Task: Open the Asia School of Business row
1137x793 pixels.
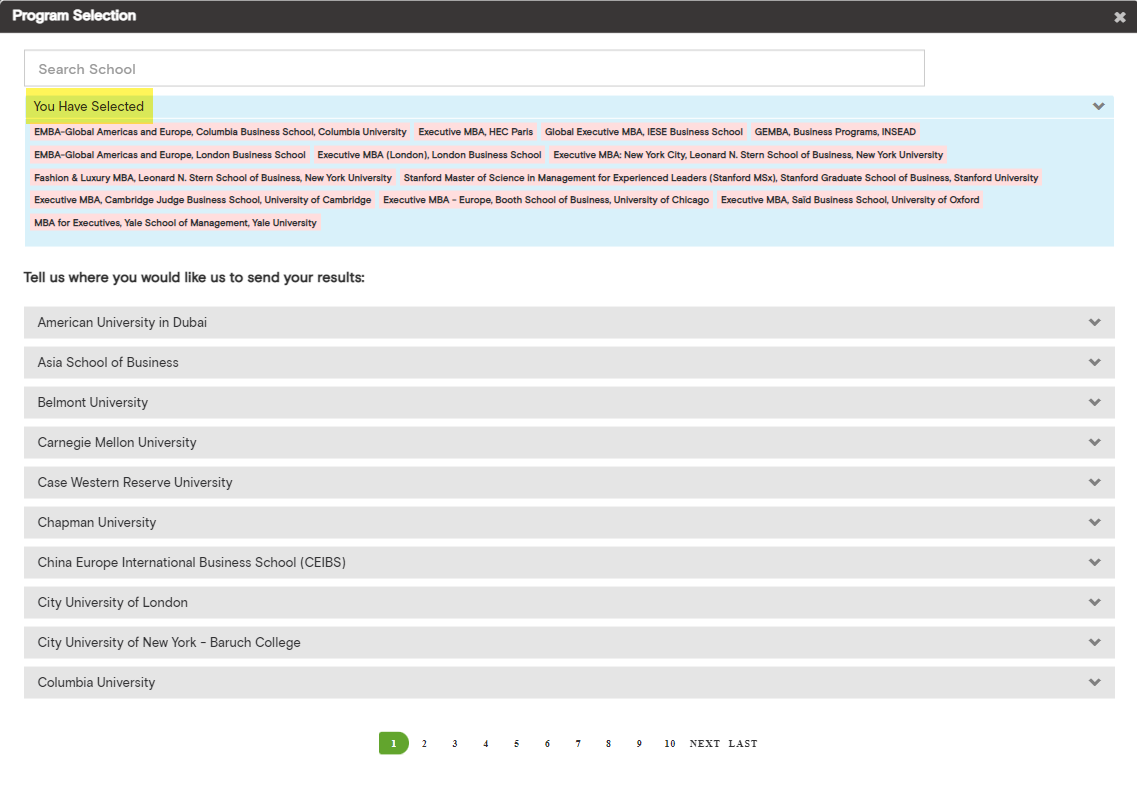Action: pos(569,362)
